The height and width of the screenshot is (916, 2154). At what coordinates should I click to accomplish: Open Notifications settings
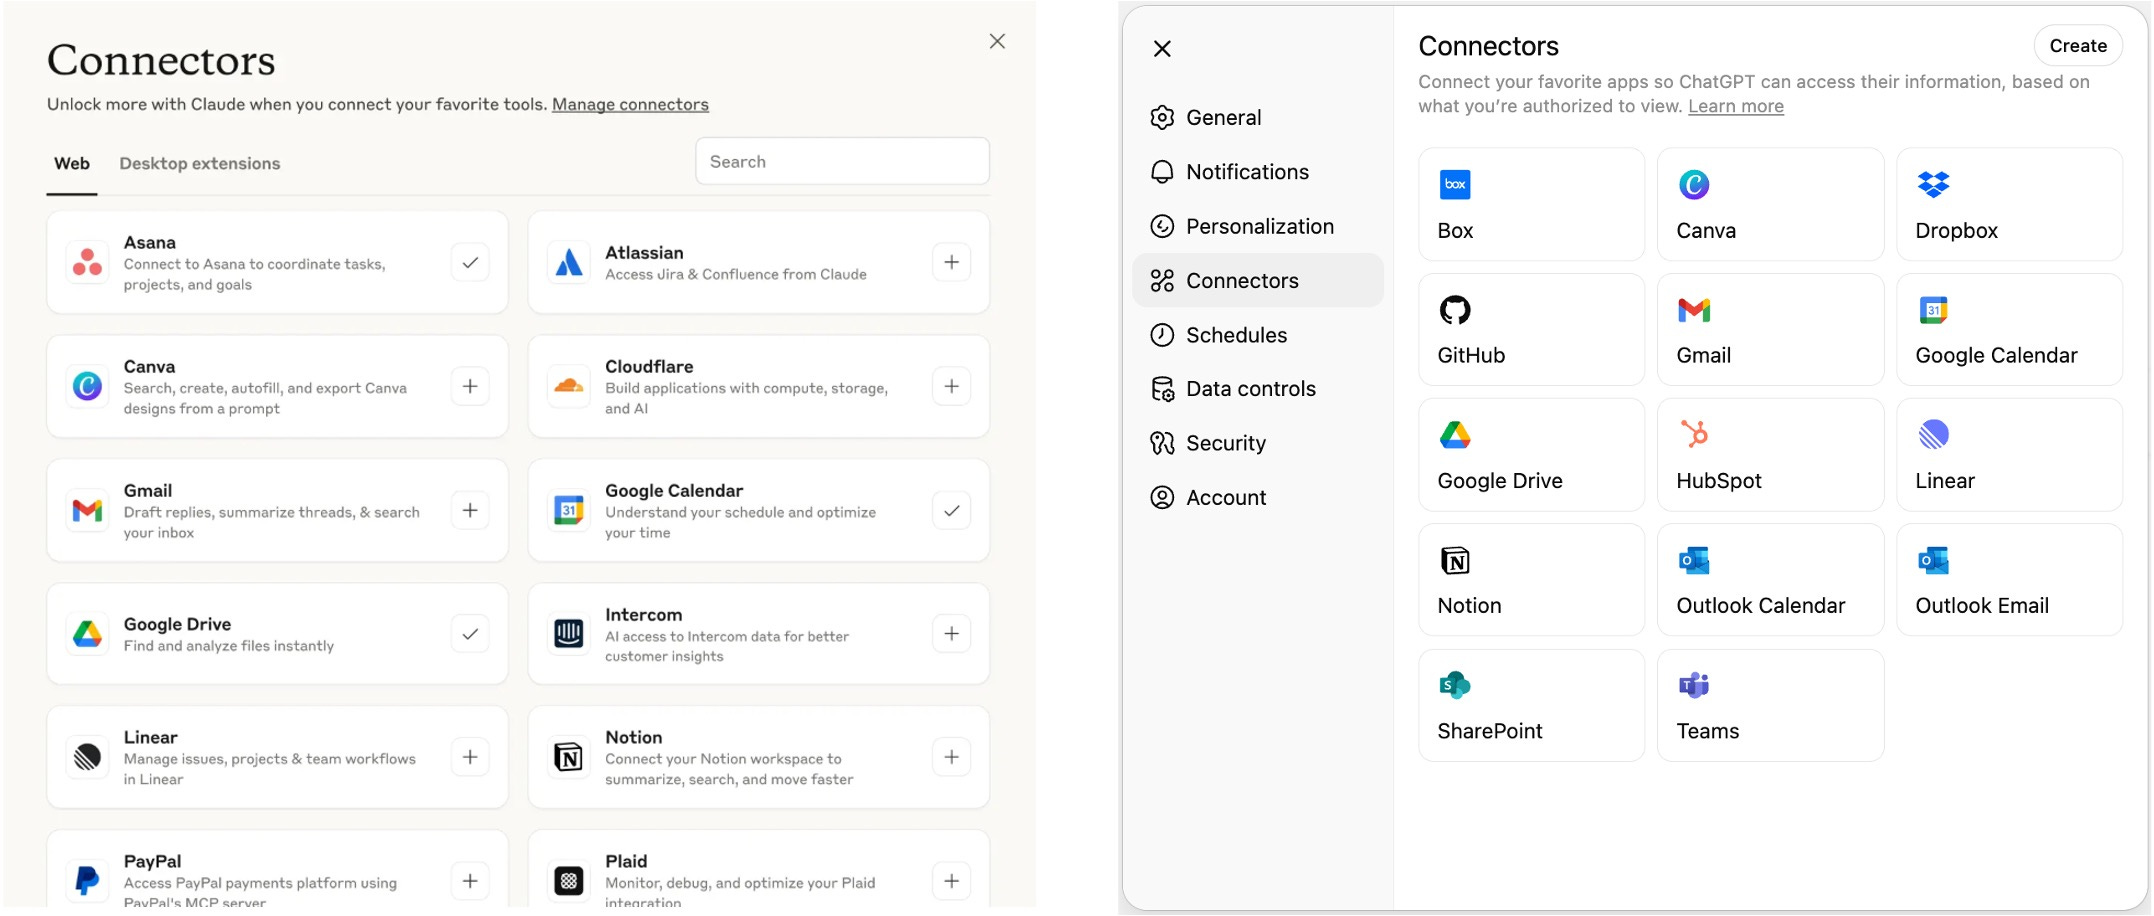point(1258,172)
